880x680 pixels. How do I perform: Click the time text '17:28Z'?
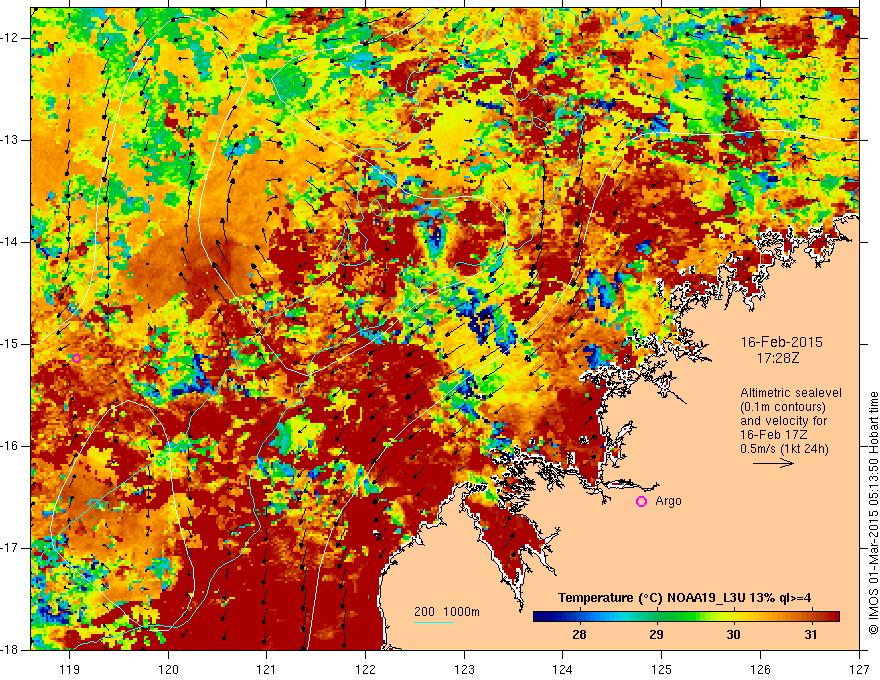click(778, 358)
